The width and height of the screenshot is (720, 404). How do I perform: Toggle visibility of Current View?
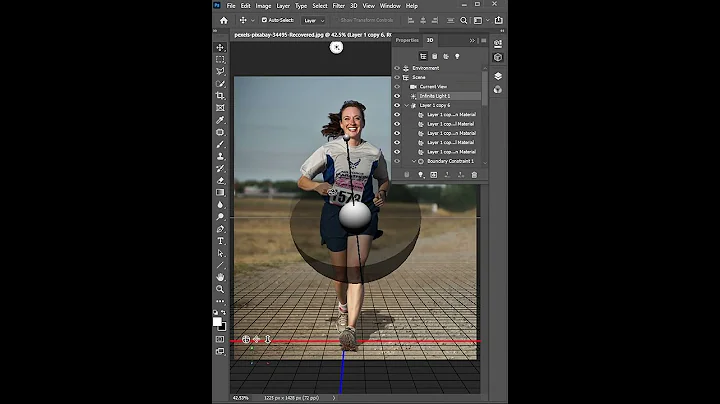tap(397, 87)
